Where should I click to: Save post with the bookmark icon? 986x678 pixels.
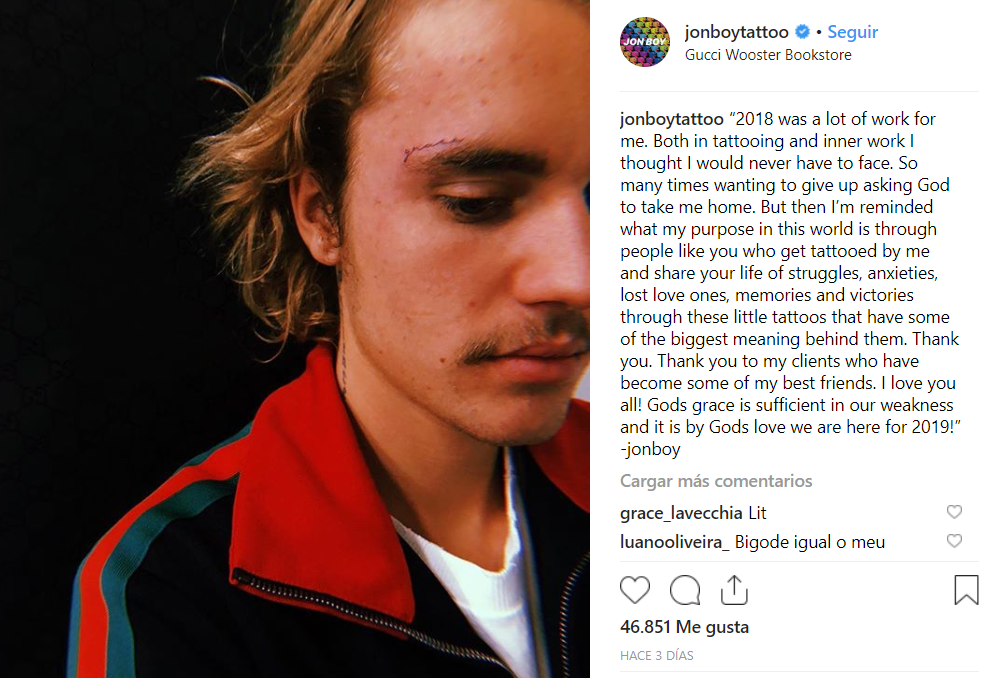pyautogui.click(x=966, y=590)
